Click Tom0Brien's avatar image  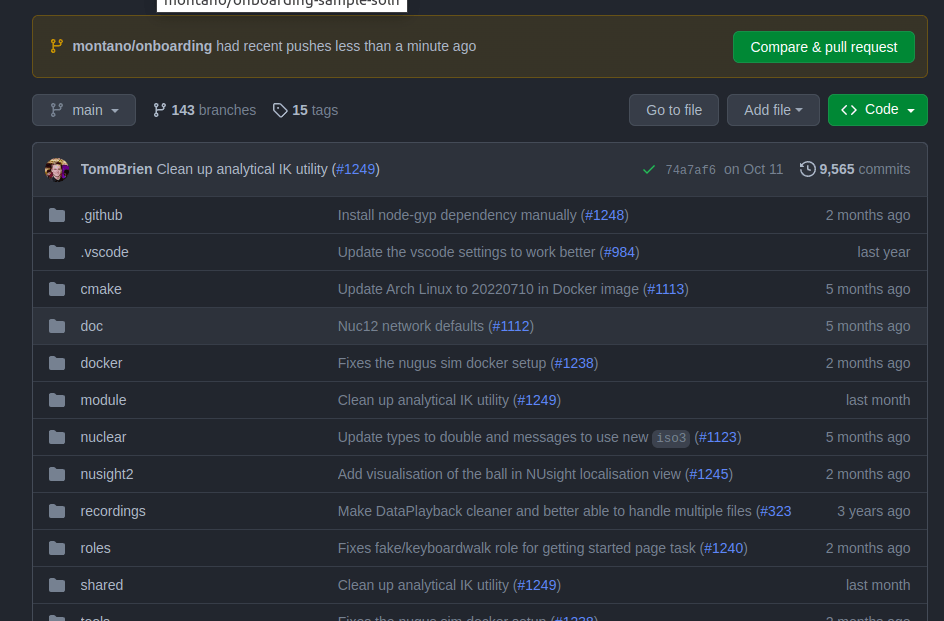tap(57, 169)
